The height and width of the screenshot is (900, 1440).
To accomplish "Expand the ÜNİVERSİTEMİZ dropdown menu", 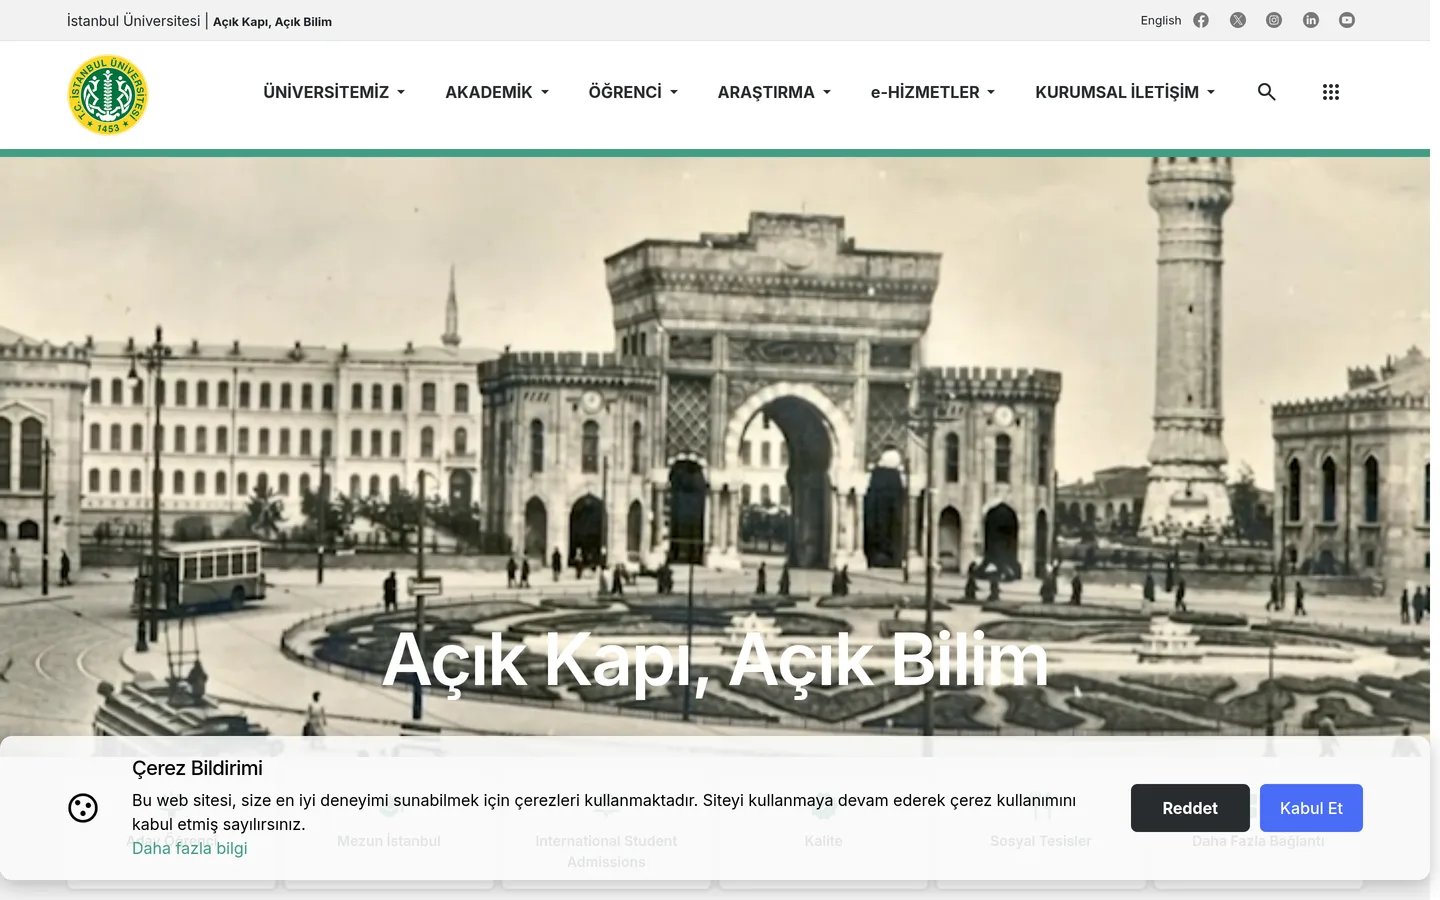I will (334, 92).
